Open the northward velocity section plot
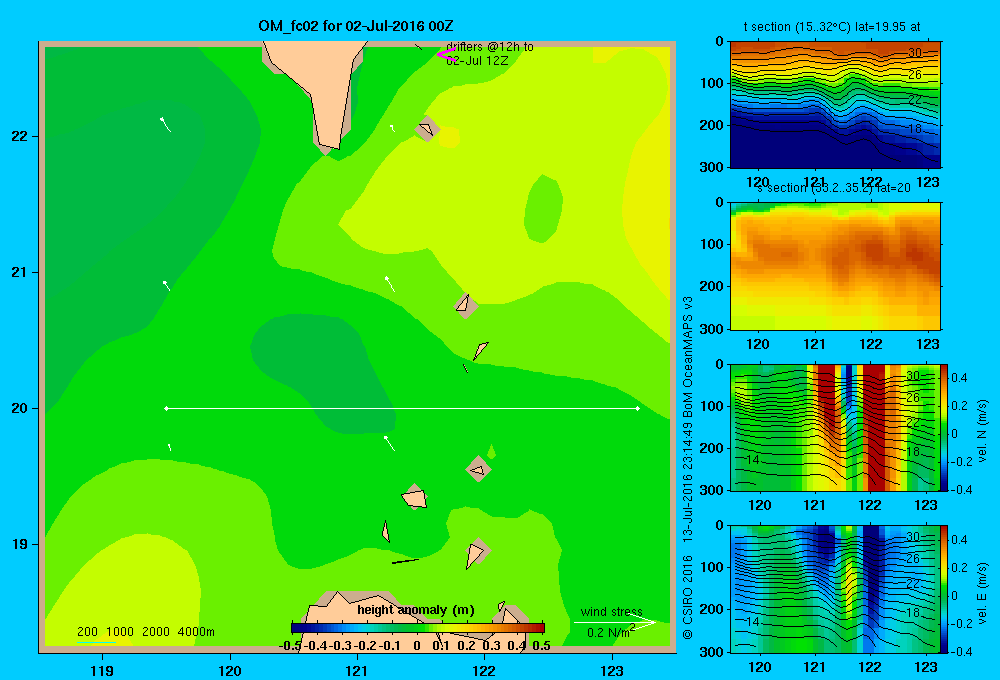Image resolution: width=1000 pixels, height=680 pixels. coord(835,427)
